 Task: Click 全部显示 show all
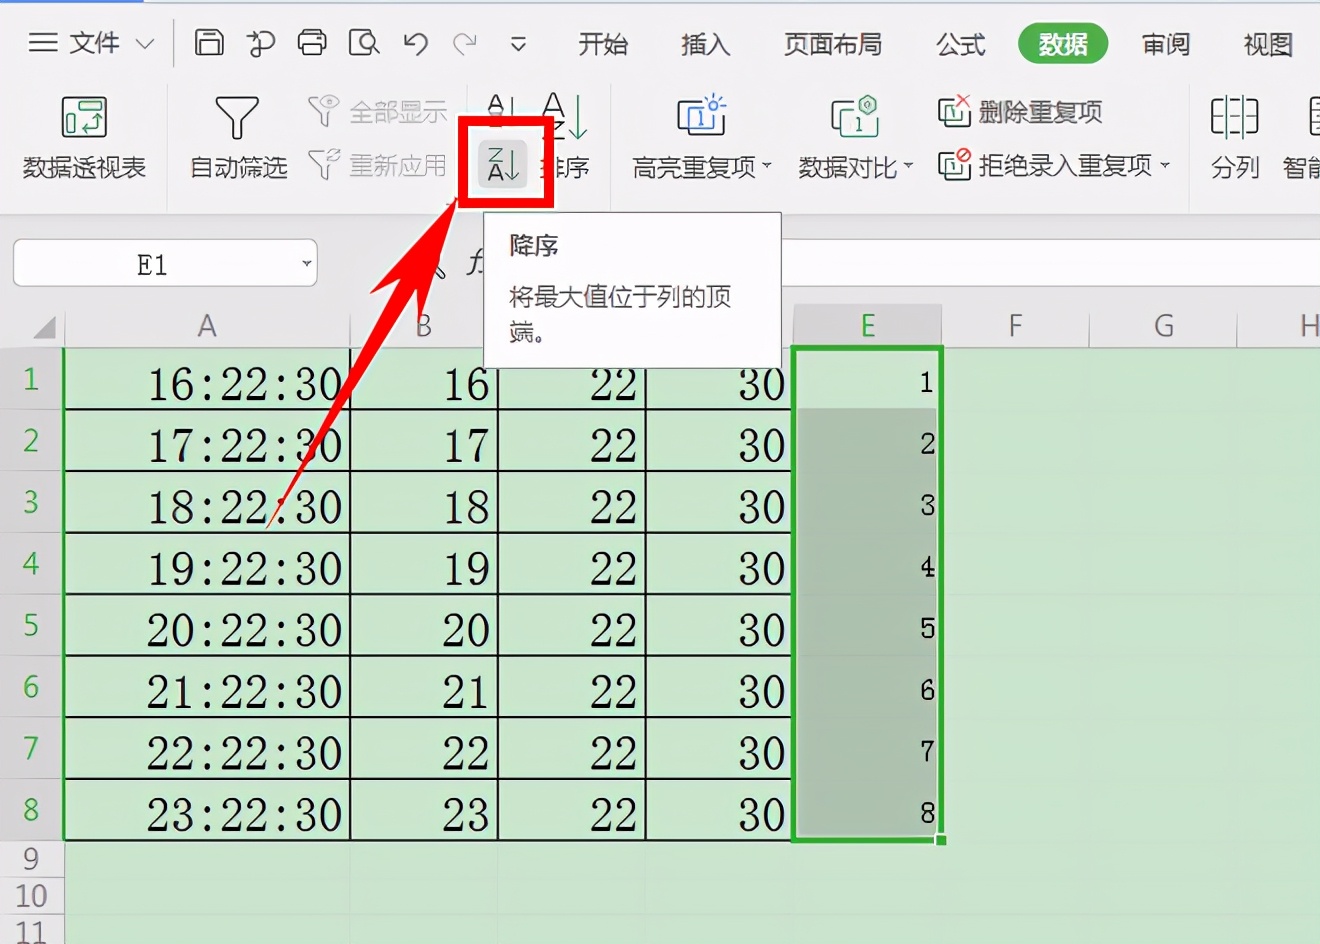[377, 112]
